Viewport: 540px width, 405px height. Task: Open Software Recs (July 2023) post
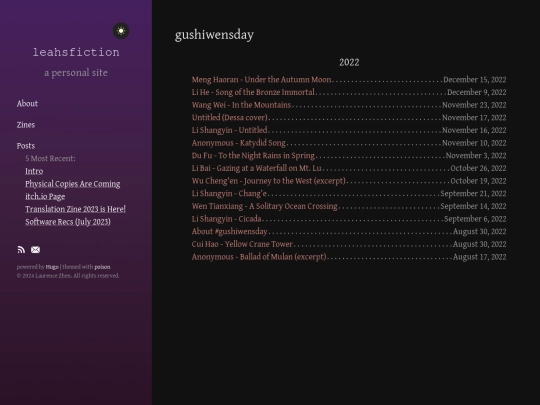point(68,222)
